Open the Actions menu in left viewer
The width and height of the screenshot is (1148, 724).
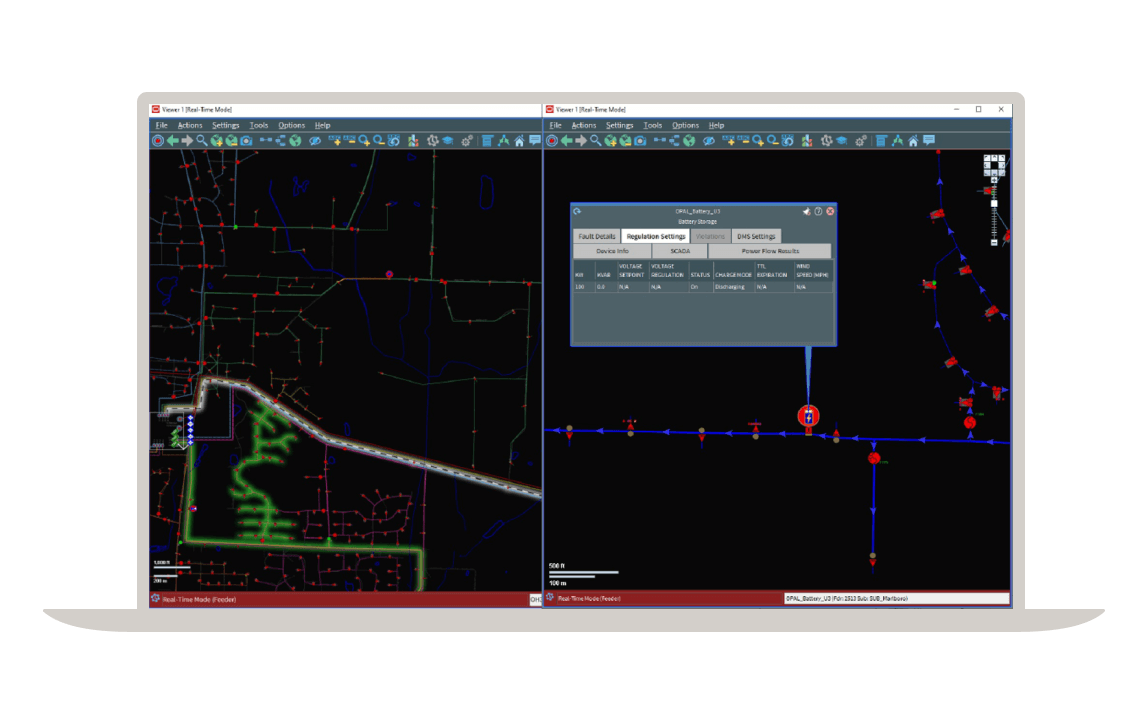[x=190, y=125]
